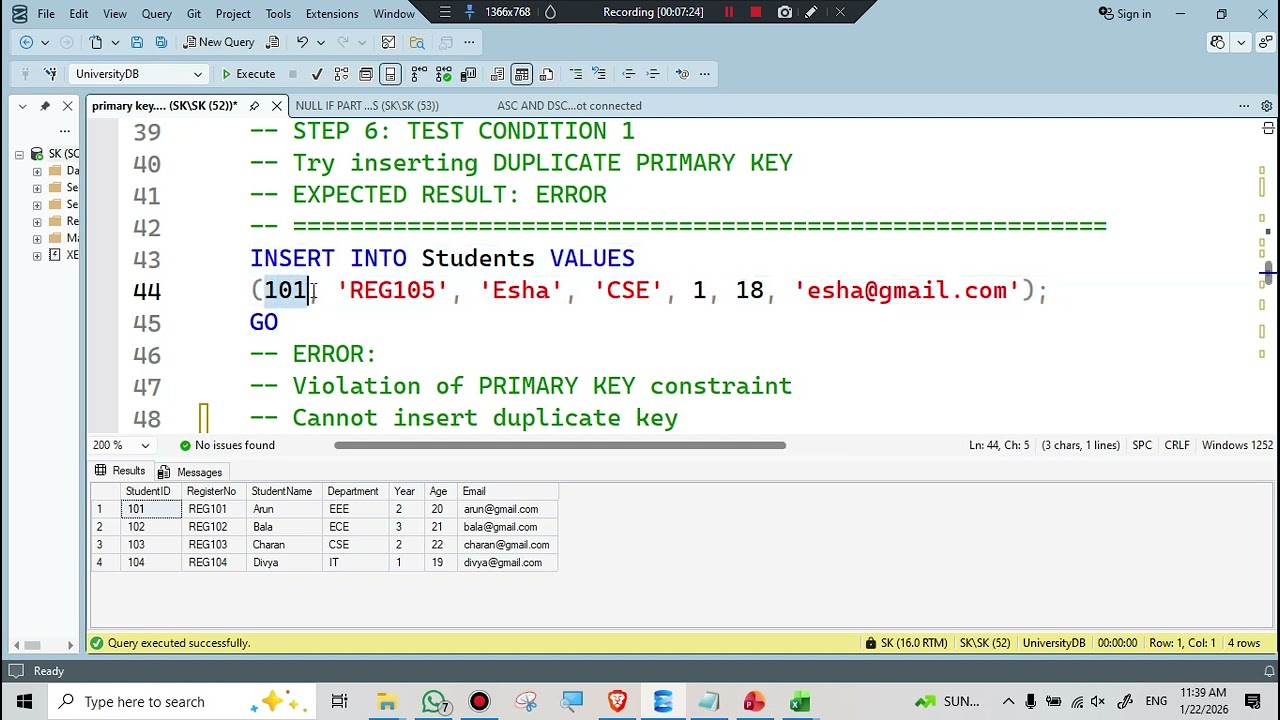The image size is (1280, 720).
Task: Click the Display Estimated Execution Plan icon
Action: (342, 74)
